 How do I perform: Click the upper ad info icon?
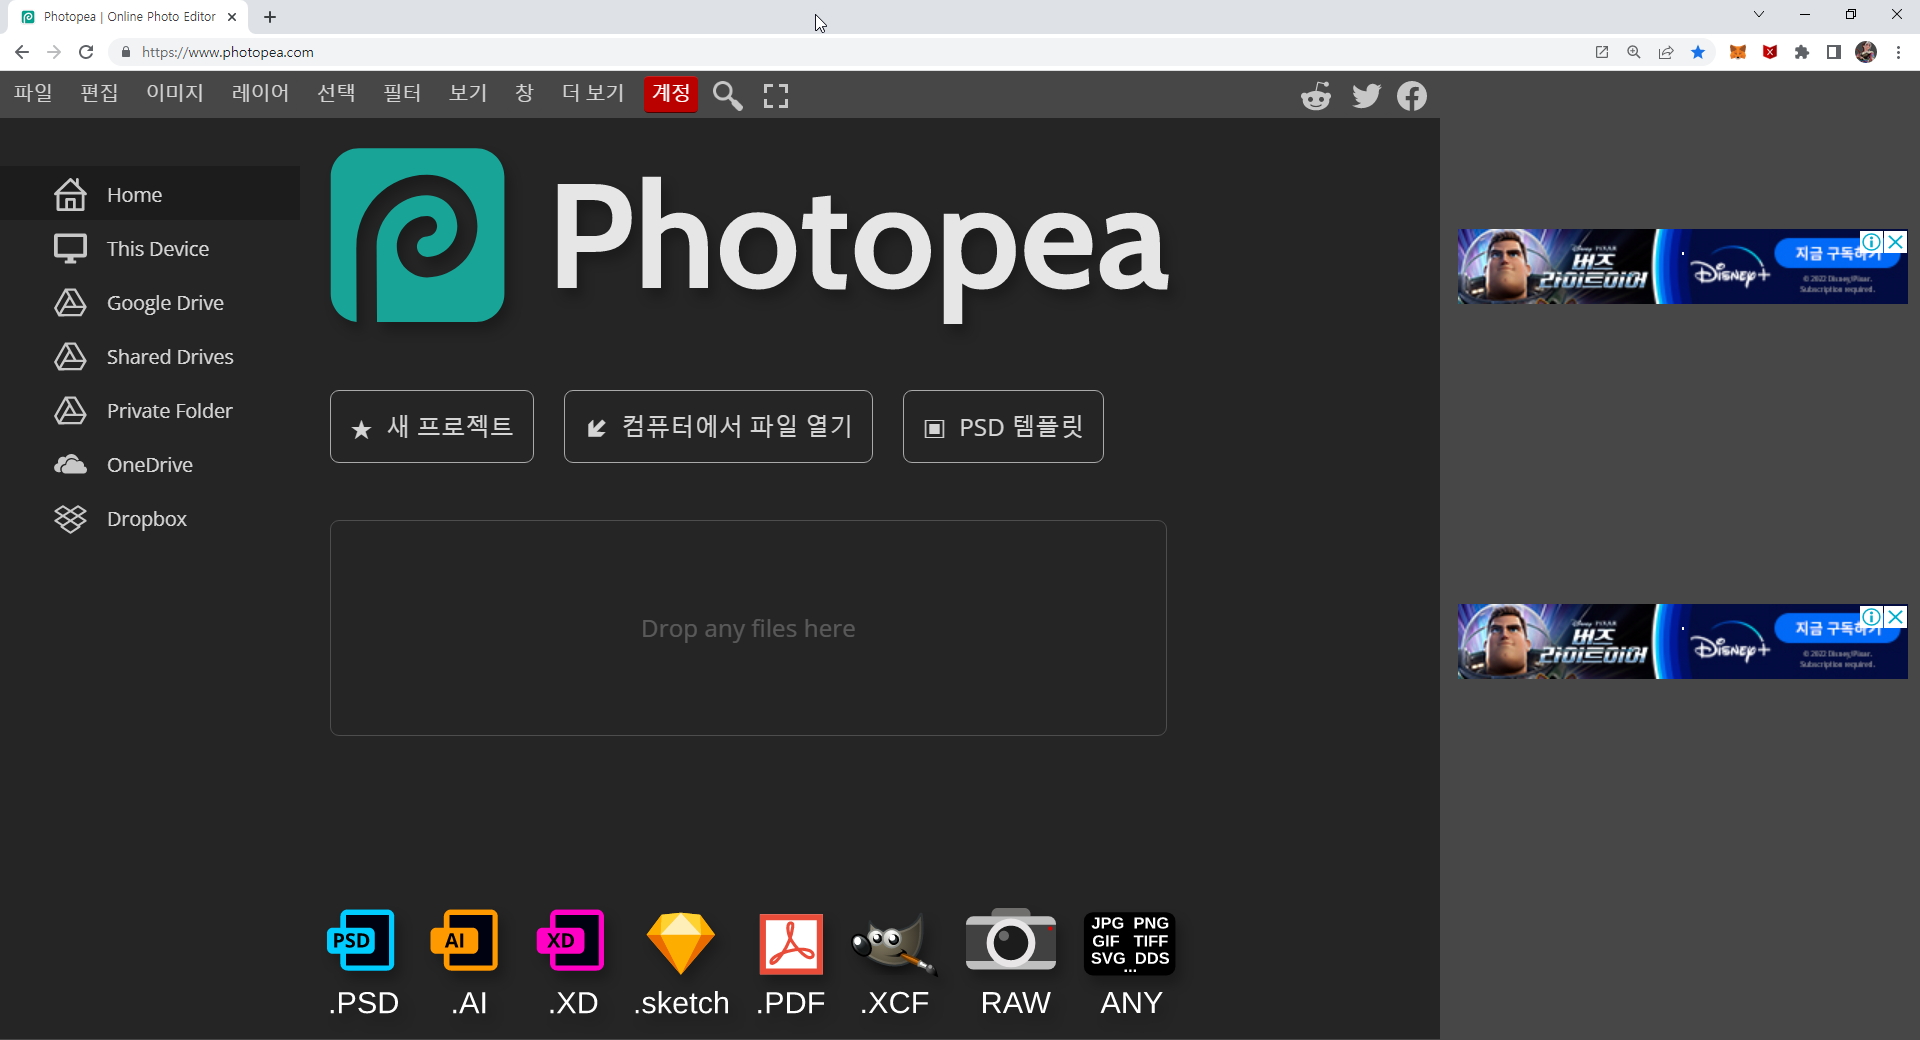[x=1871, y=242]
